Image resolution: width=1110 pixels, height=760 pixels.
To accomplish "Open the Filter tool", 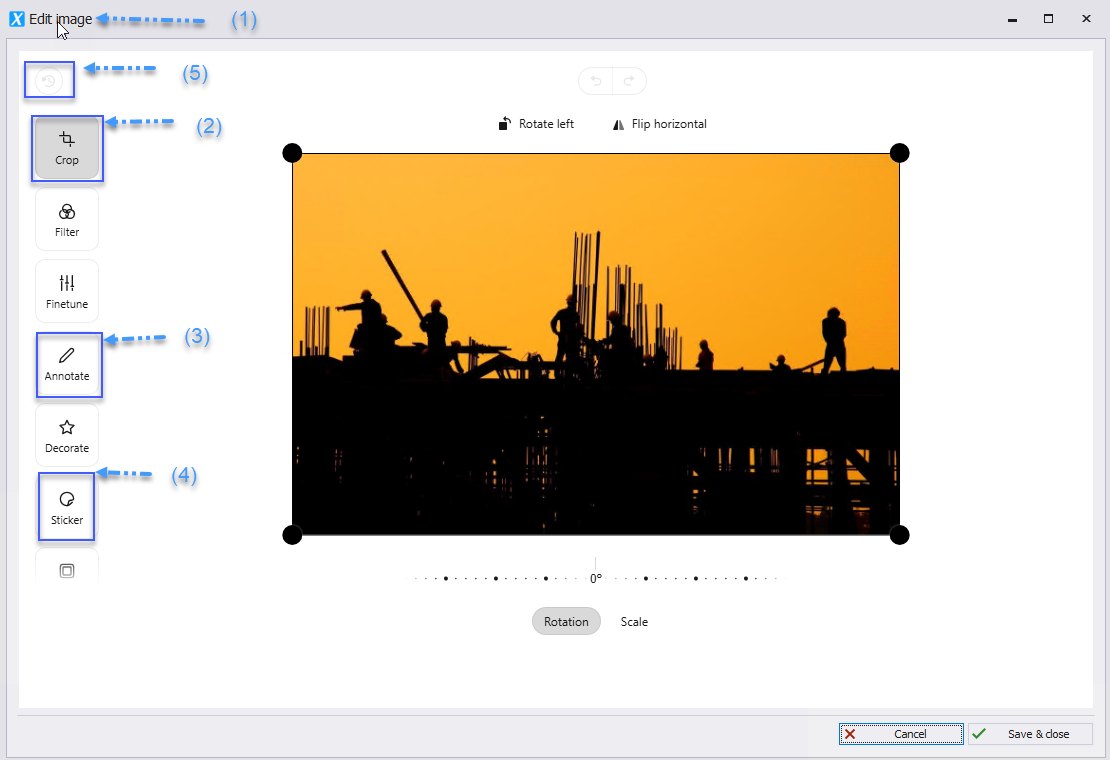I will pos(67,220).
